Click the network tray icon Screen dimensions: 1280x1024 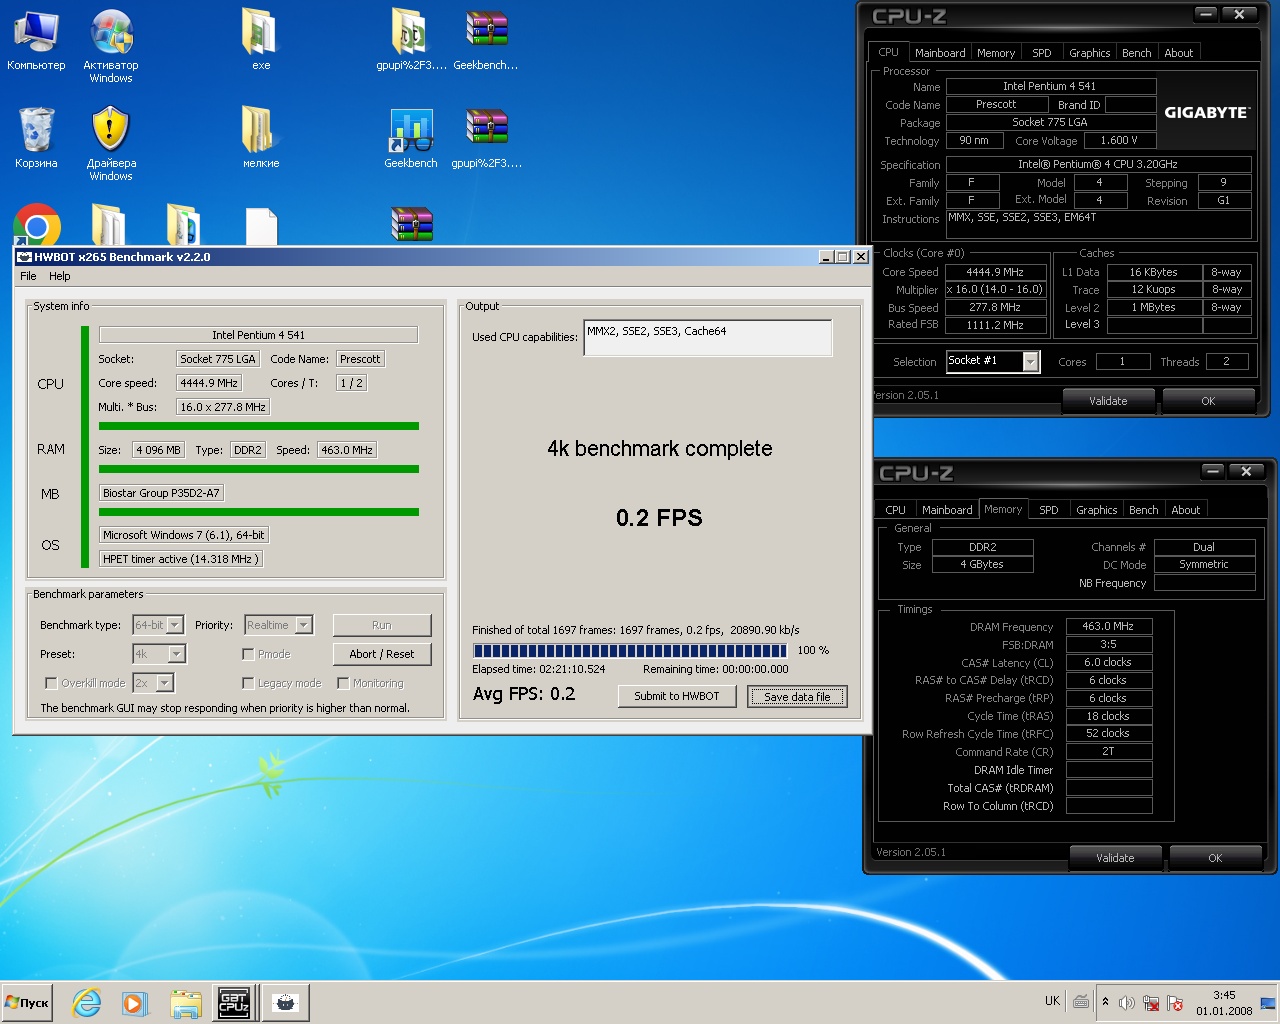(1151, 1003)
